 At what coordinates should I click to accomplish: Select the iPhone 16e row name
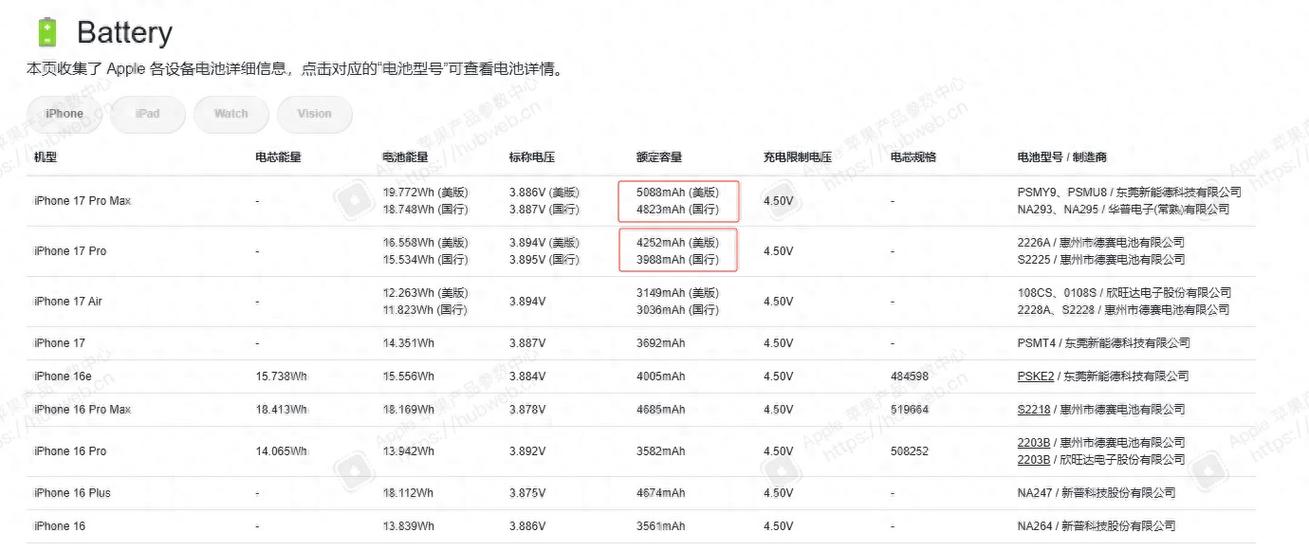[63, 376]
